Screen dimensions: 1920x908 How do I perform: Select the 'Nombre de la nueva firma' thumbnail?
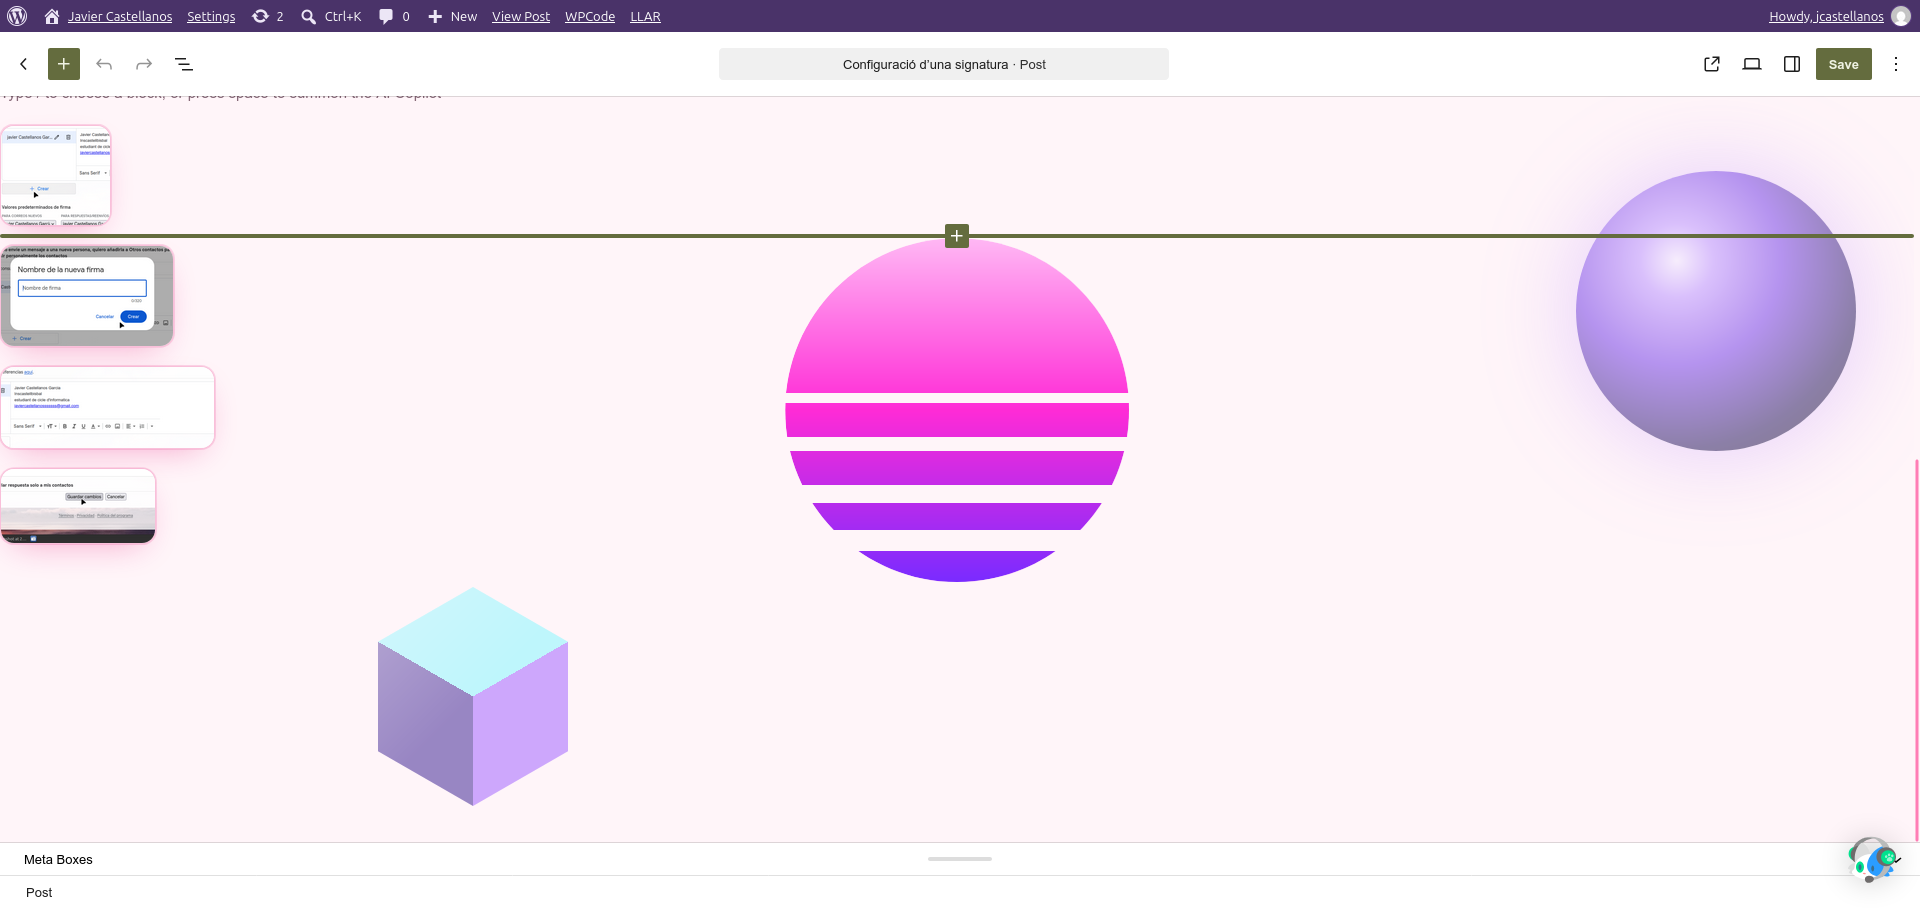point(87,296)
